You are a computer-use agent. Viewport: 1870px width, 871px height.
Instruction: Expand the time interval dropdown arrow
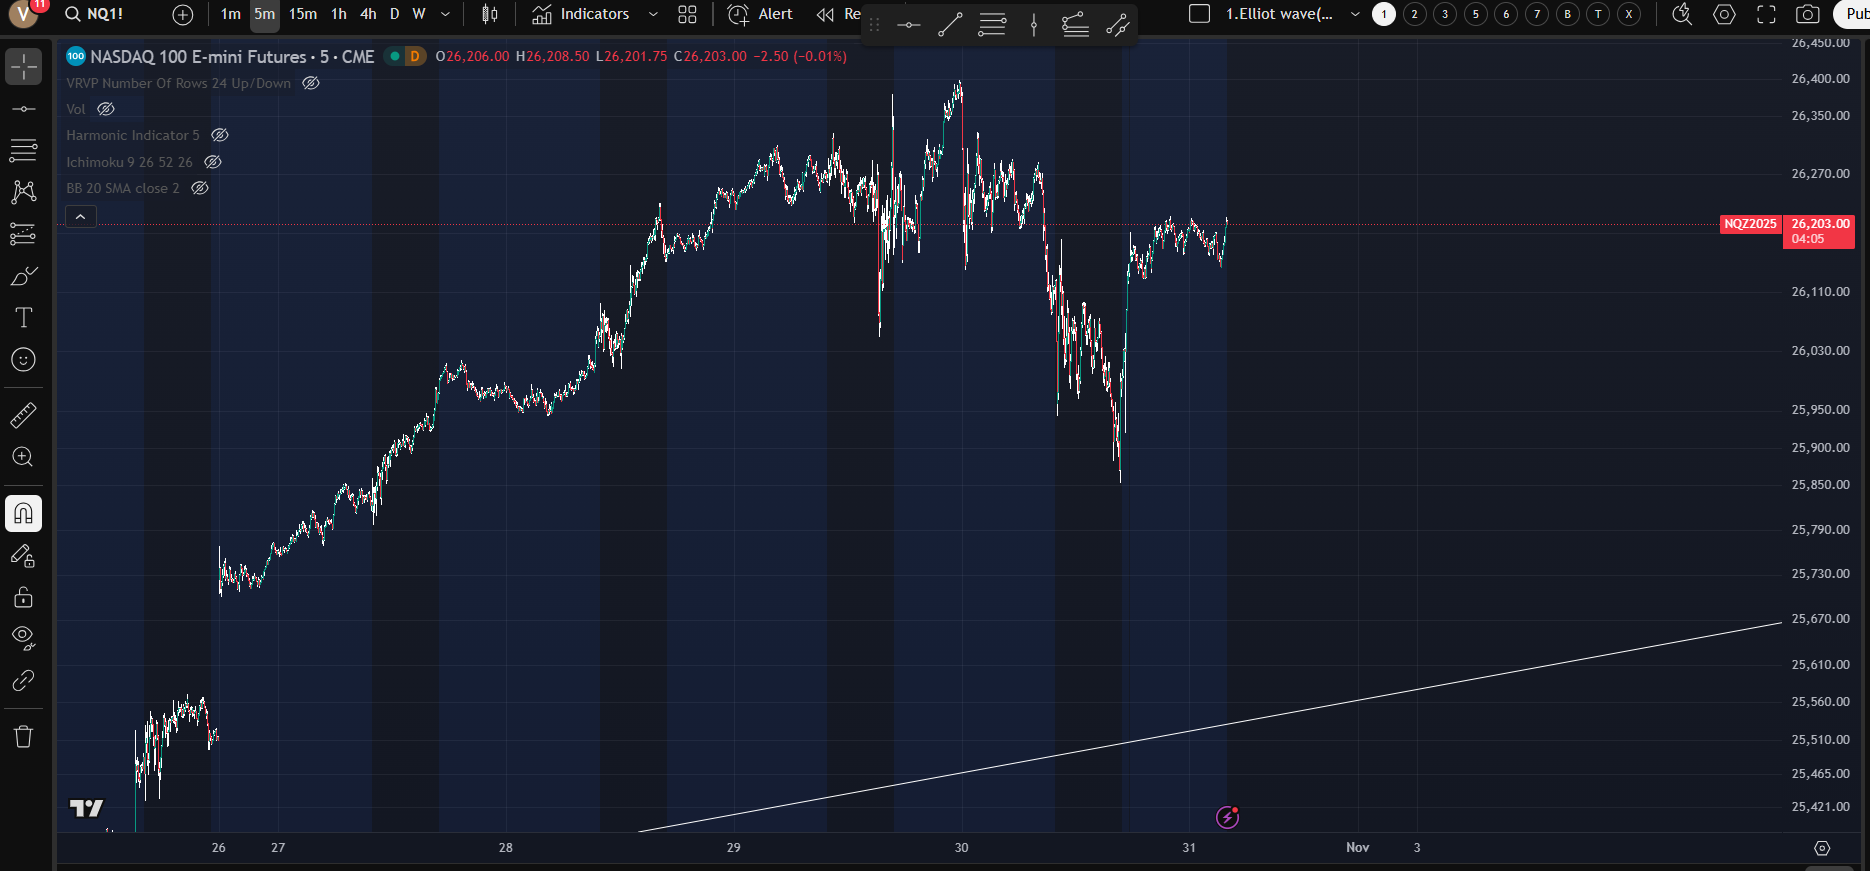pyautogui.click(x=445, y=14)
